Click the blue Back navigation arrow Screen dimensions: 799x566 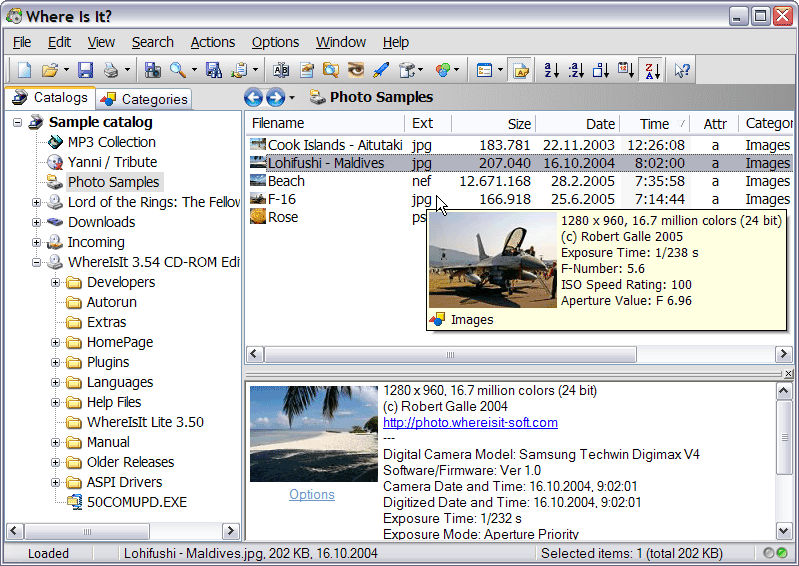(253, 98)
